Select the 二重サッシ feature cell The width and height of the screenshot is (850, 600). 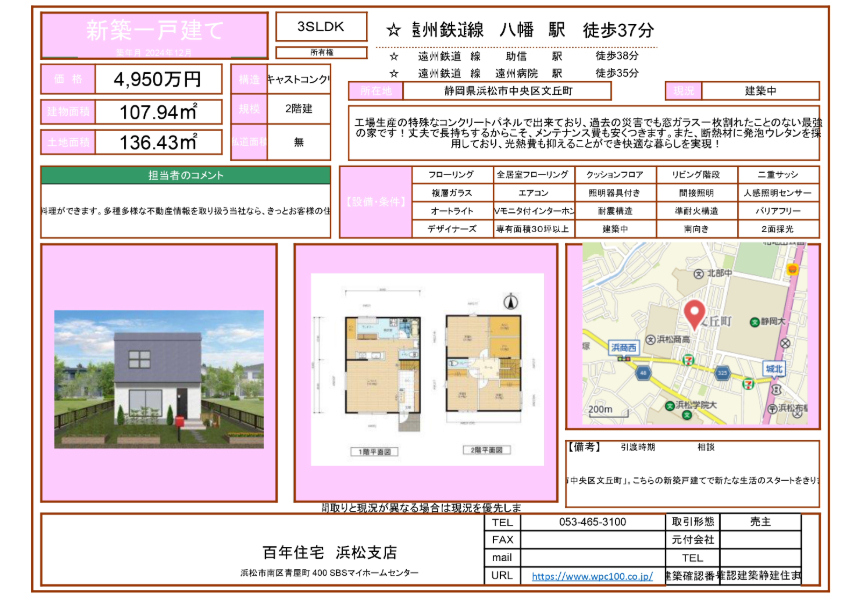778,175
